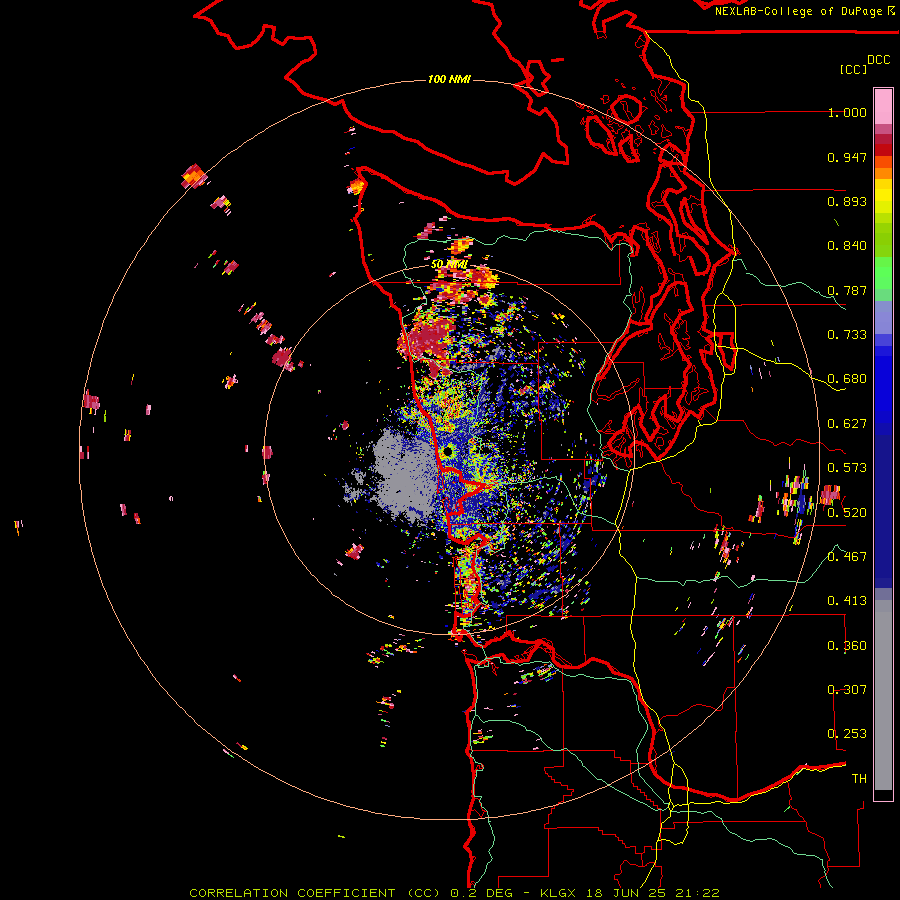Select the 0.413 scale value
Screen dimensions: 900x900
pyautogui.click(x=847, y=601)
